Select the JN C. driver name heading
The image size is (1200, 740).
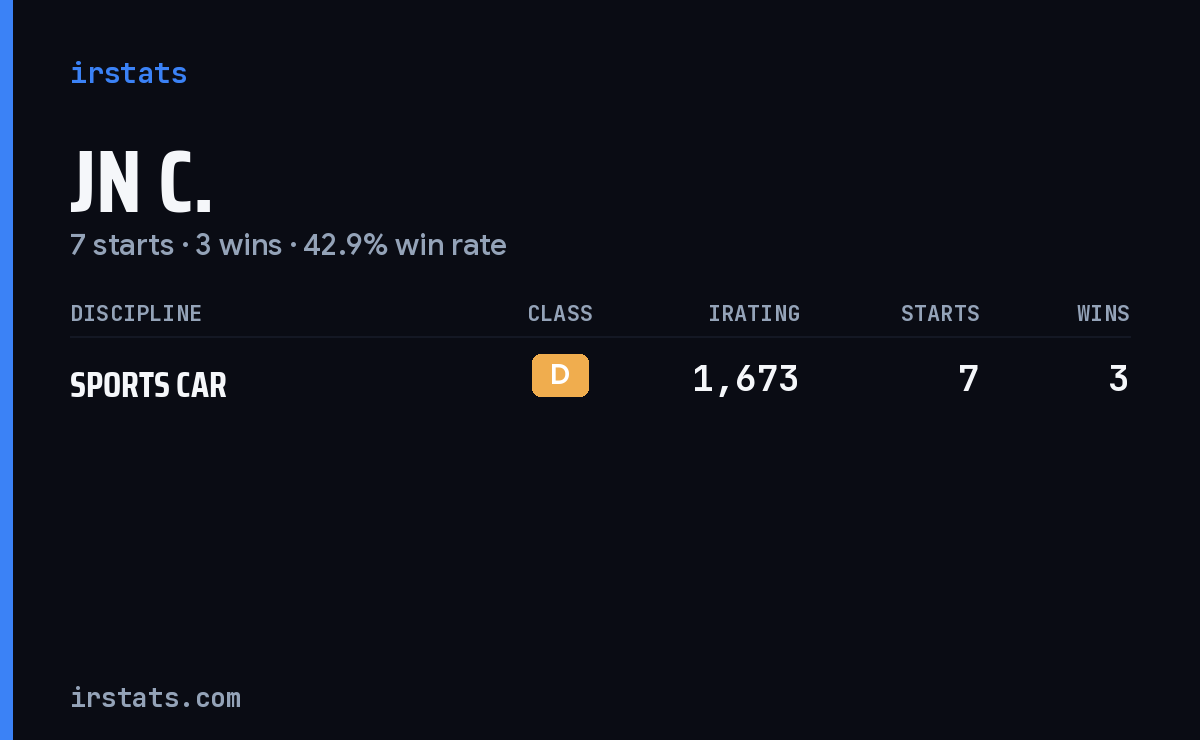tap(141, 182)
